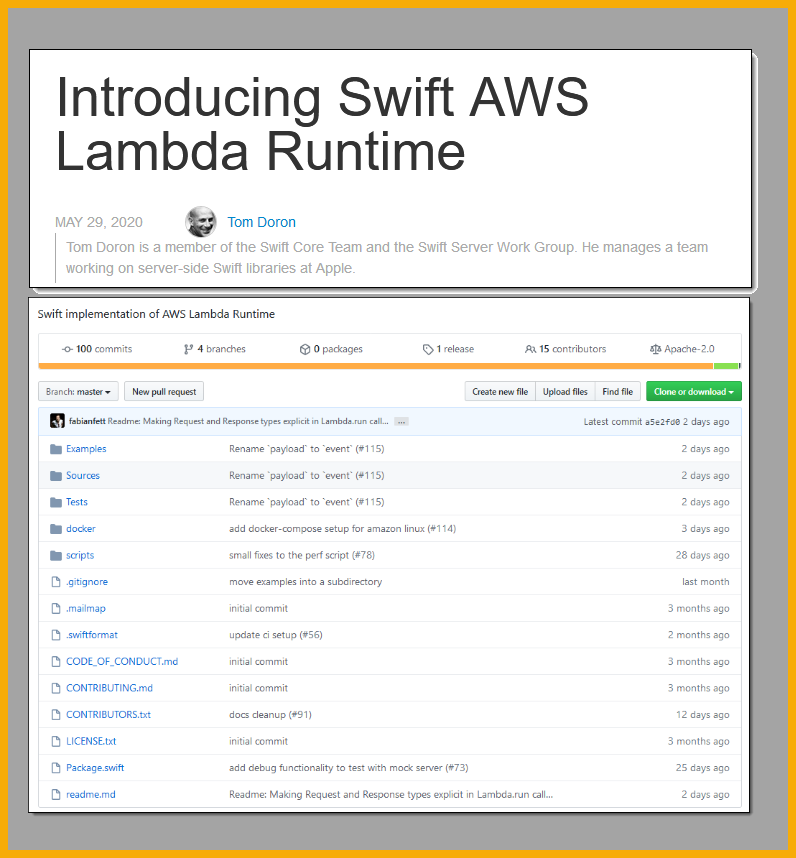Viewport: 796px width, 858px height.
Task: Click the LICENSE.txt file icon
Action: [56, 741]
